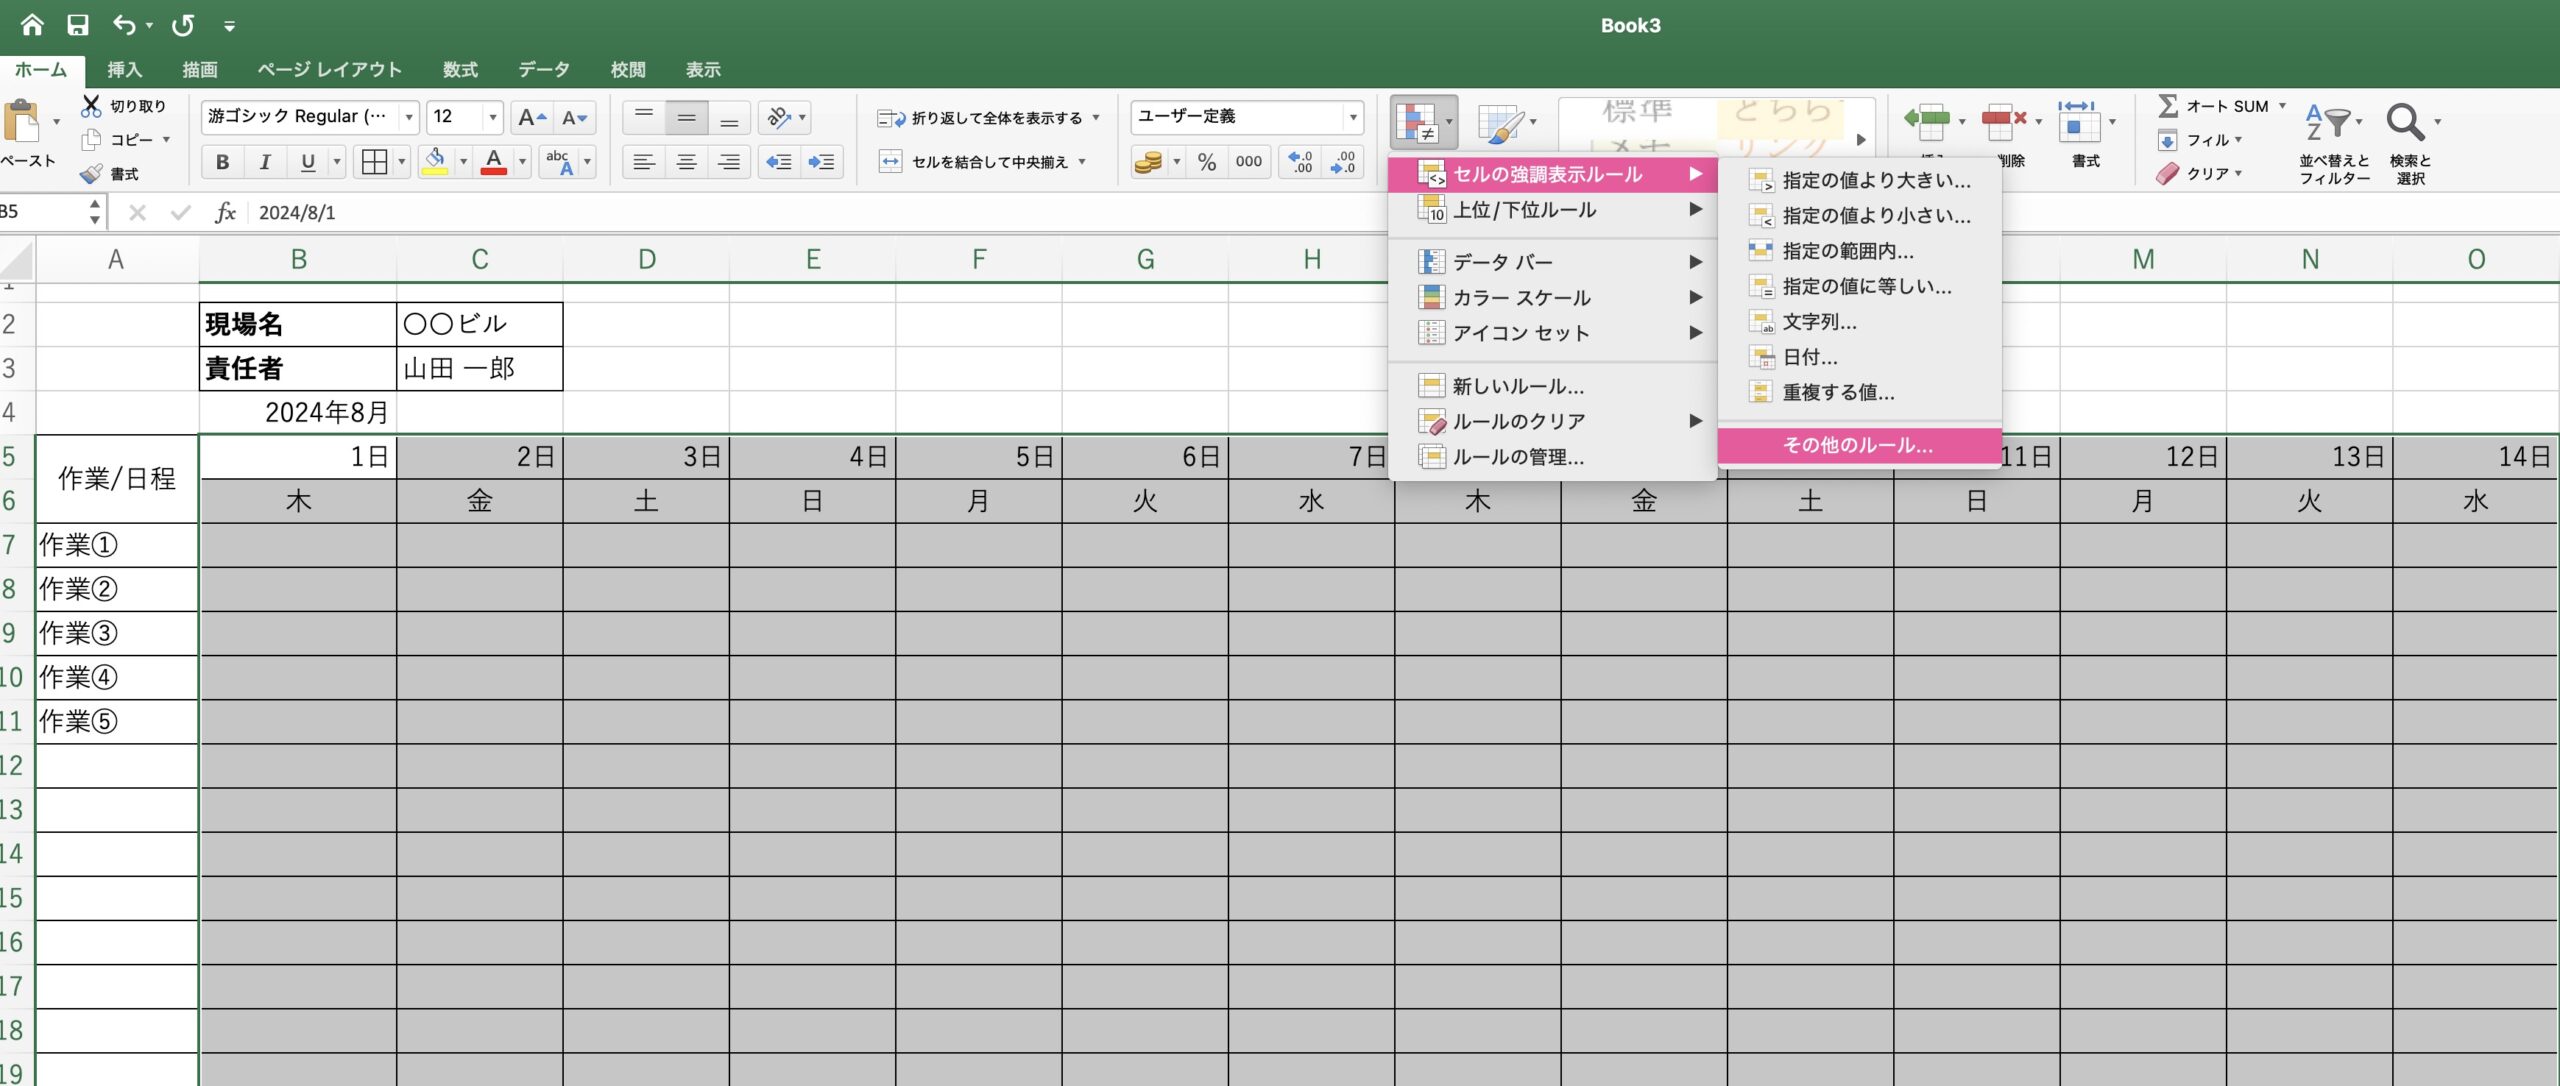Select column D header
The width and height of the screenshot is (2560, 1086).
coord(647,260)
